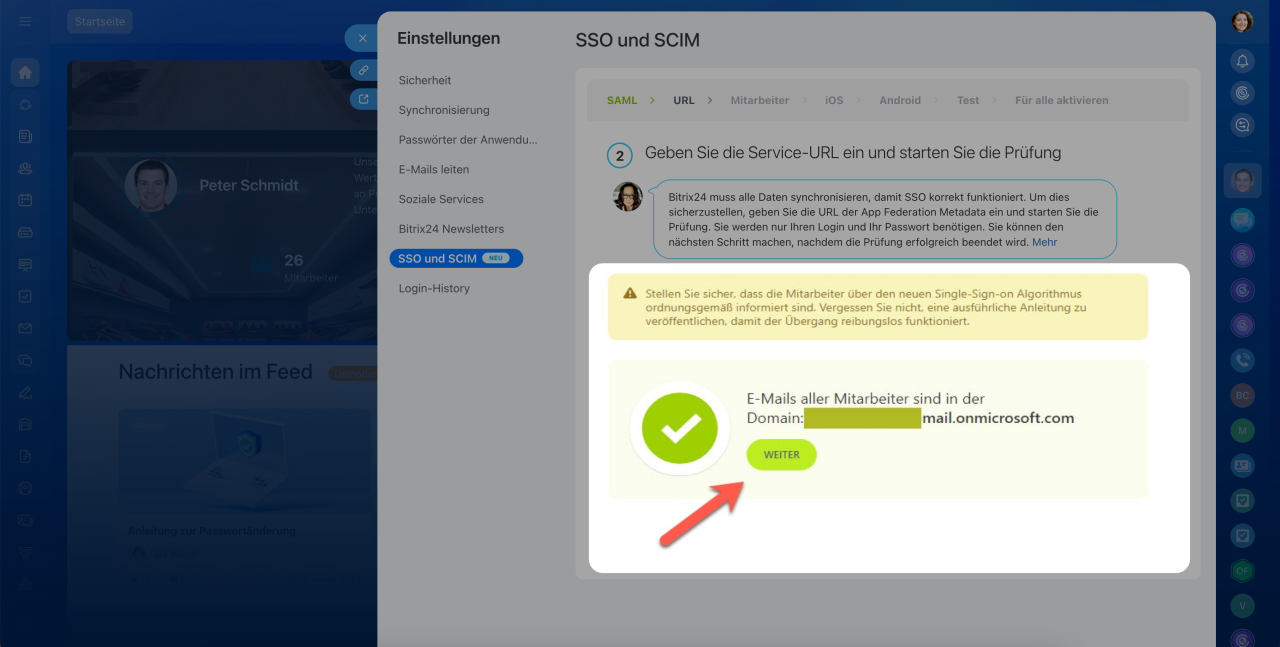The width and height of the screenshot is (1280, 647).
Task: Copy link using the chain icon button
Action: click(363, 71)
